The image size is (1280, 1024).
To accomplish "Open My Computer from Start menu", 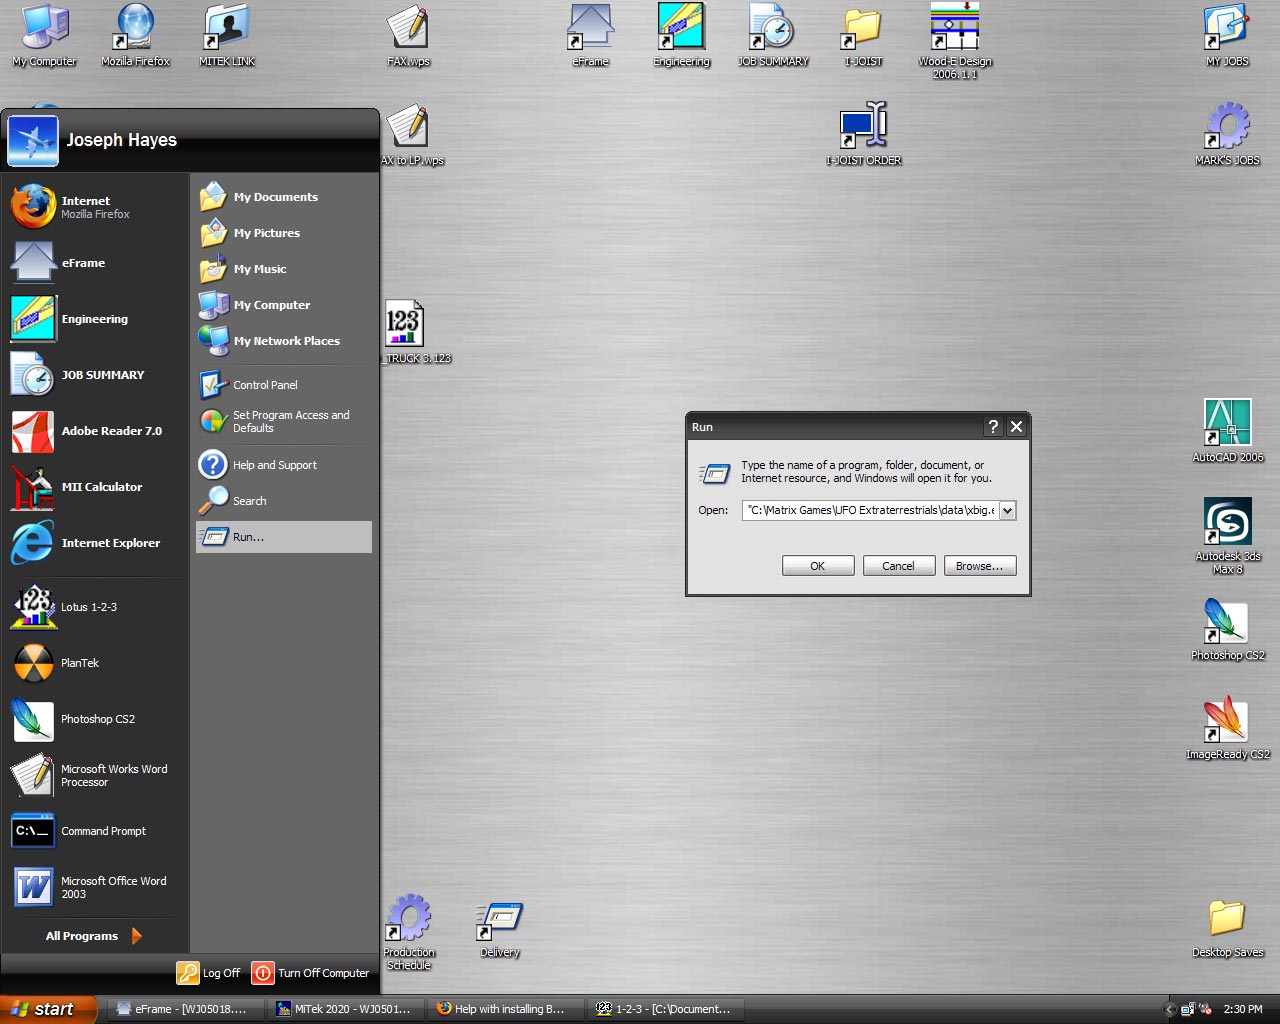I will pyautogui.click(x=284, y=305).
